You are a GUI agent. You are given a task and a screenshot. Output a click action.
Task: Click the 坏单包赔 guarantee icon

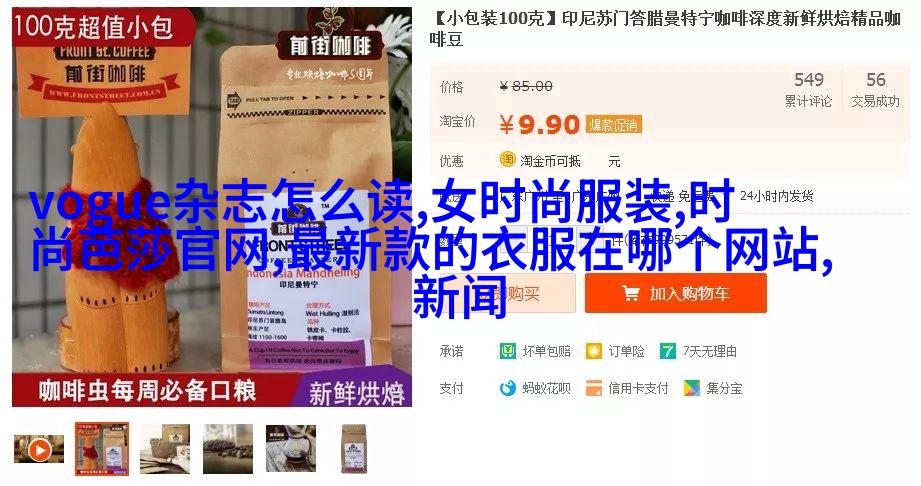click(507, 351)
